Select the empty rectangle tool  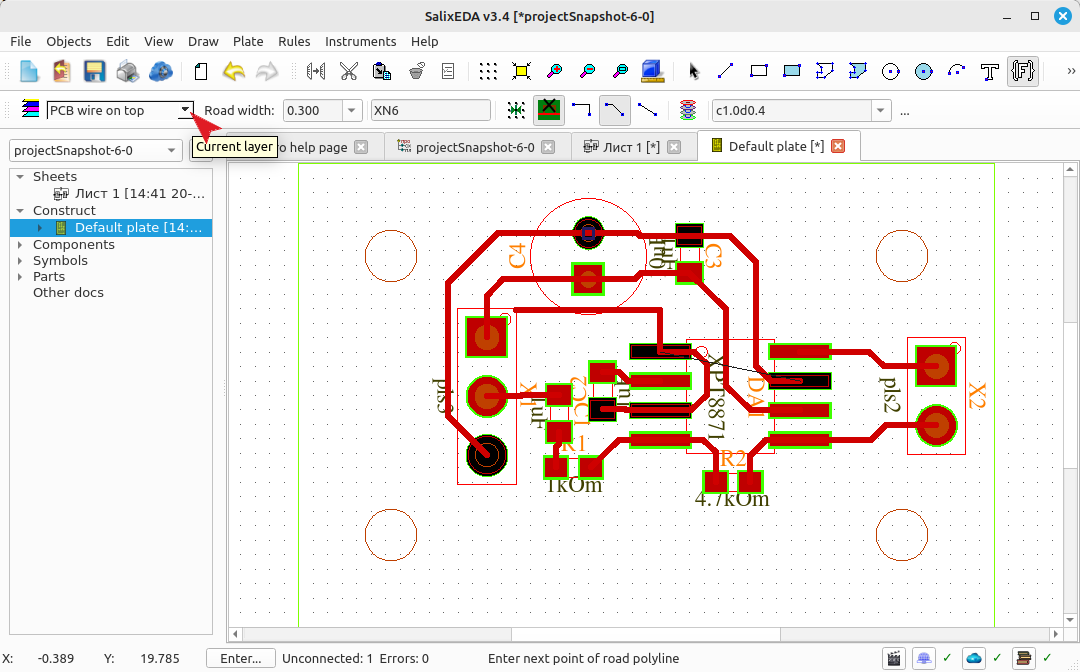(758, 71)
